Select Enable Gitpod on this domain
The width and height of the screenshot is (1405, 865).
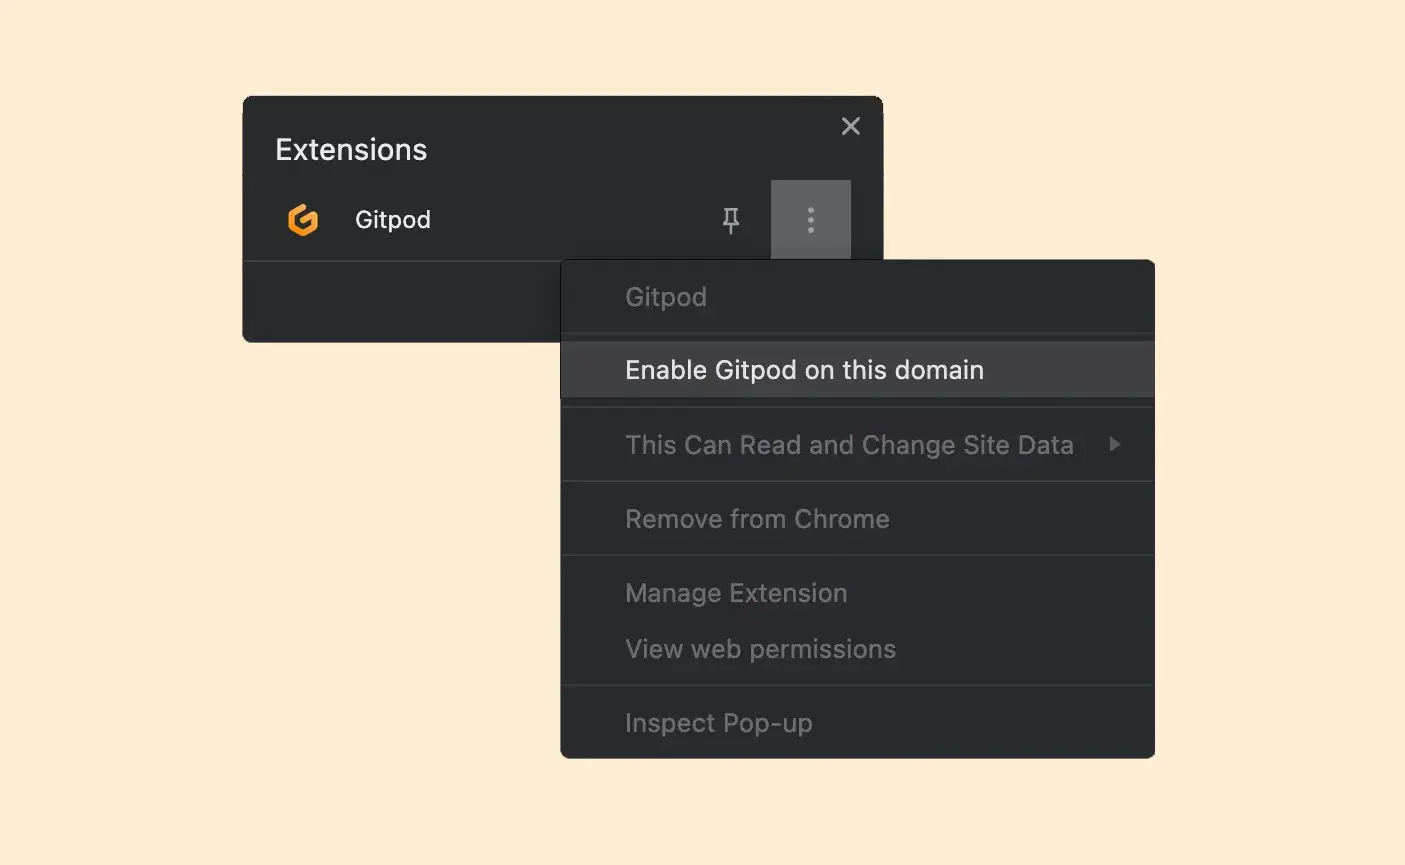pyautogui.click(x=857, y=370)
